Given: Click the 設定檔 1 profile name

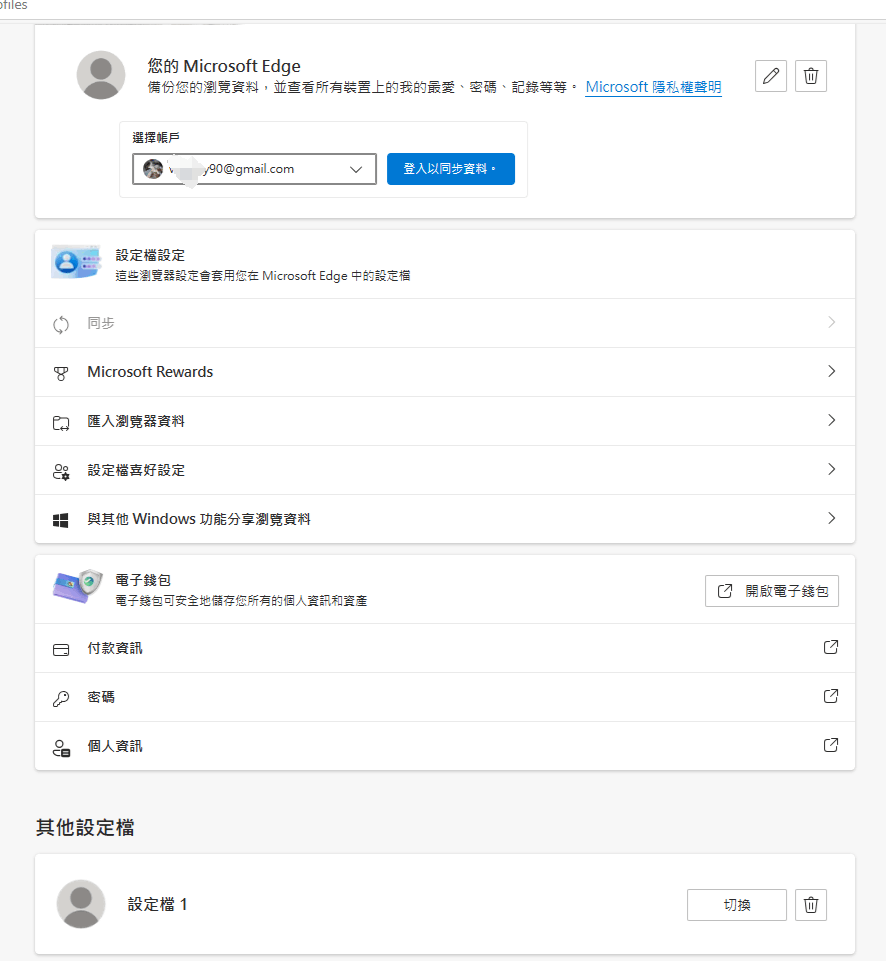Looking at the screenshot, I should point(157,904).
